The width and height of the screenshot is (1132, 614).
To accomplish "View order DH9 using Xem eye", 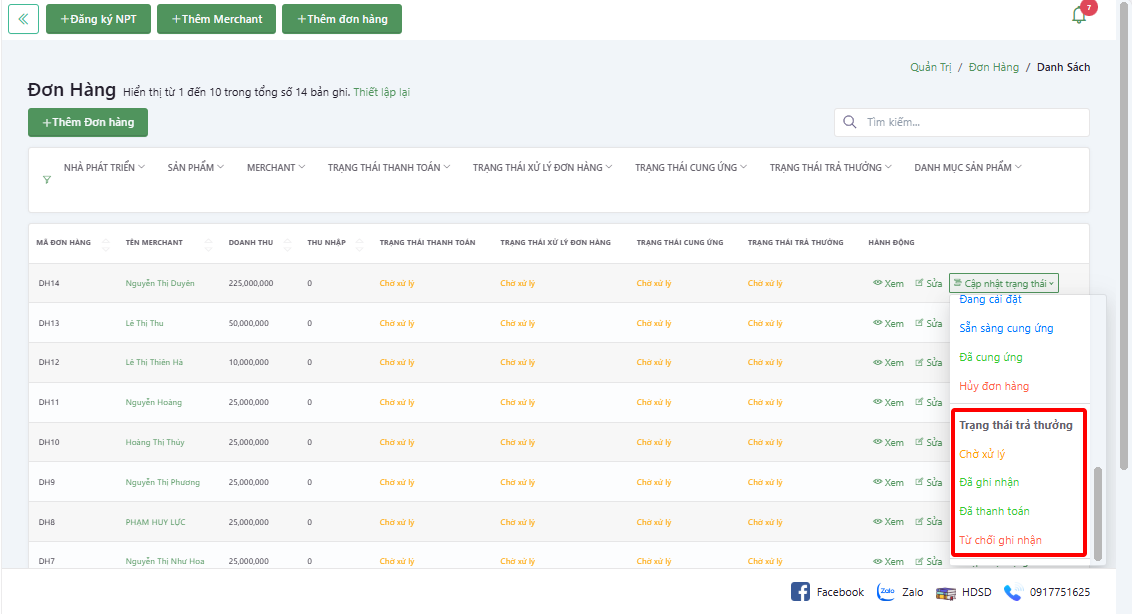I will [888, 482].
